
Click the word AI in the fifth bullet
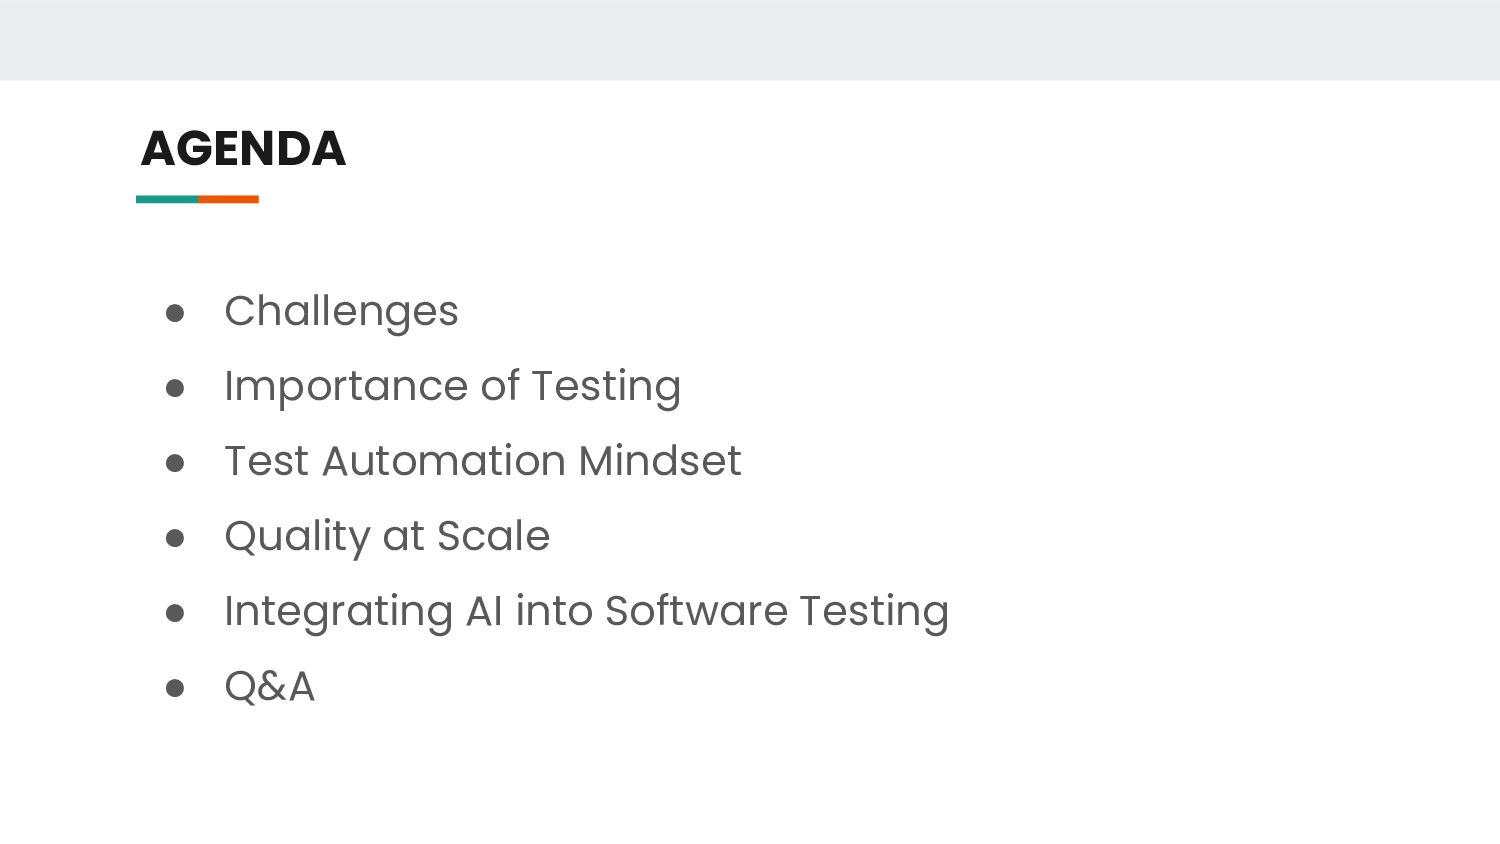(x=484, y=611)
